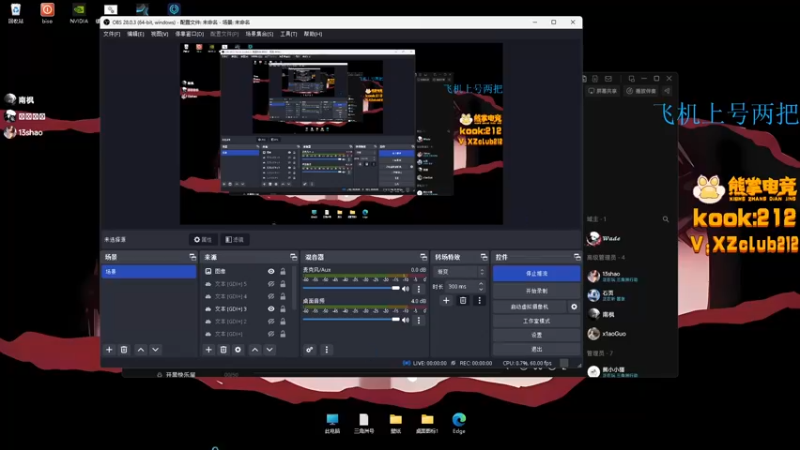Open mixer panel three-dot menu at bottom

[x=327, y=349]
